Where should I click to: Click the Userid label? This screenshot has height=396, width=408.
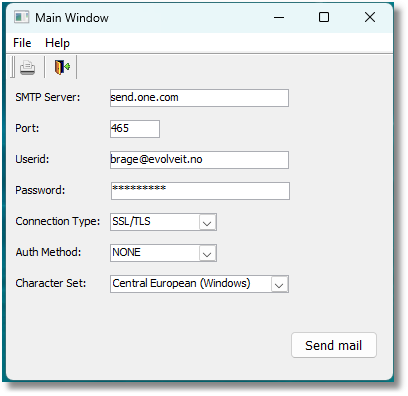coord(32,159)
